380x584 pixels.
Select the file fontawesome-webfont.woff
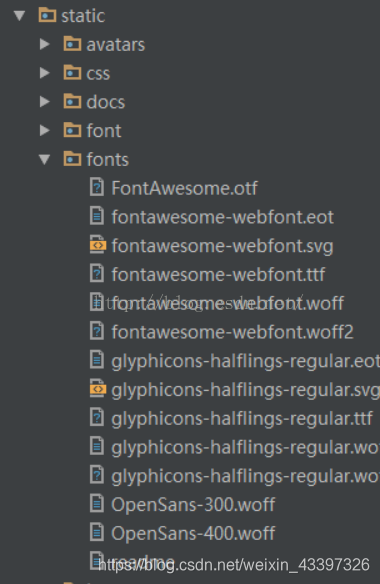coord(228,304)
